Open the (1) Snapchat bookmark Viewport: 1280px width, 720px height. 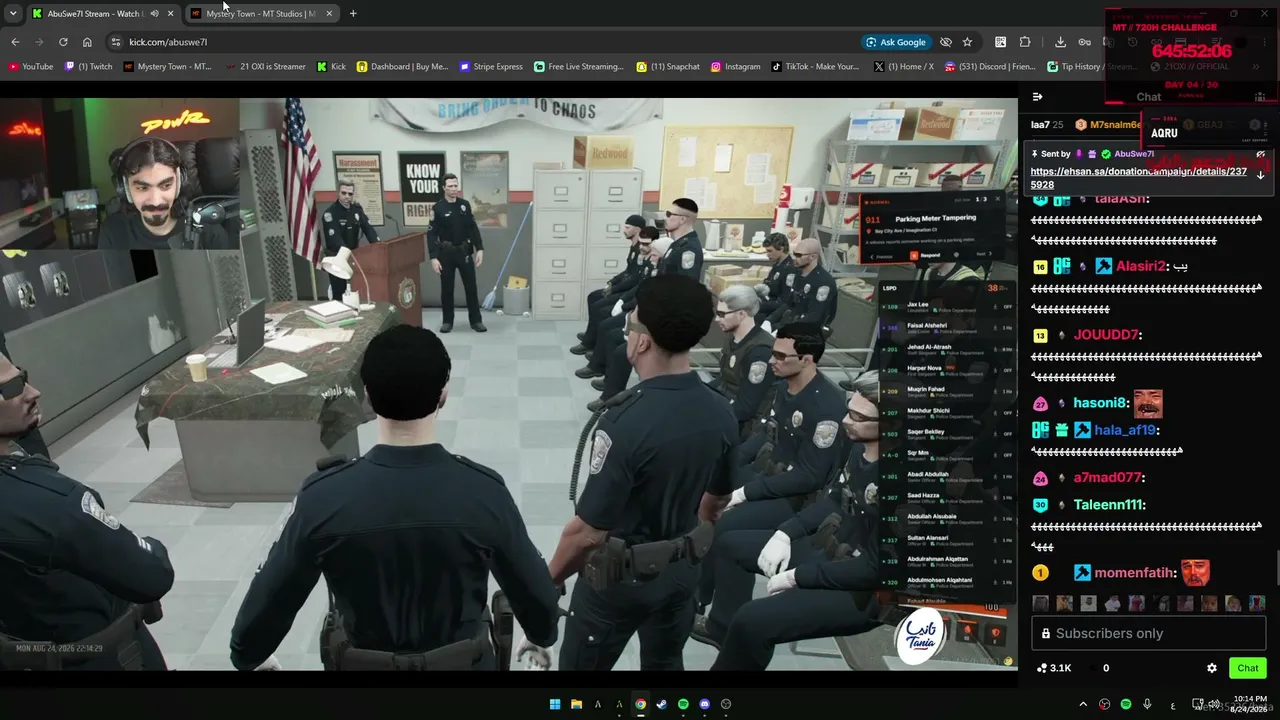(x=669, y=67)
